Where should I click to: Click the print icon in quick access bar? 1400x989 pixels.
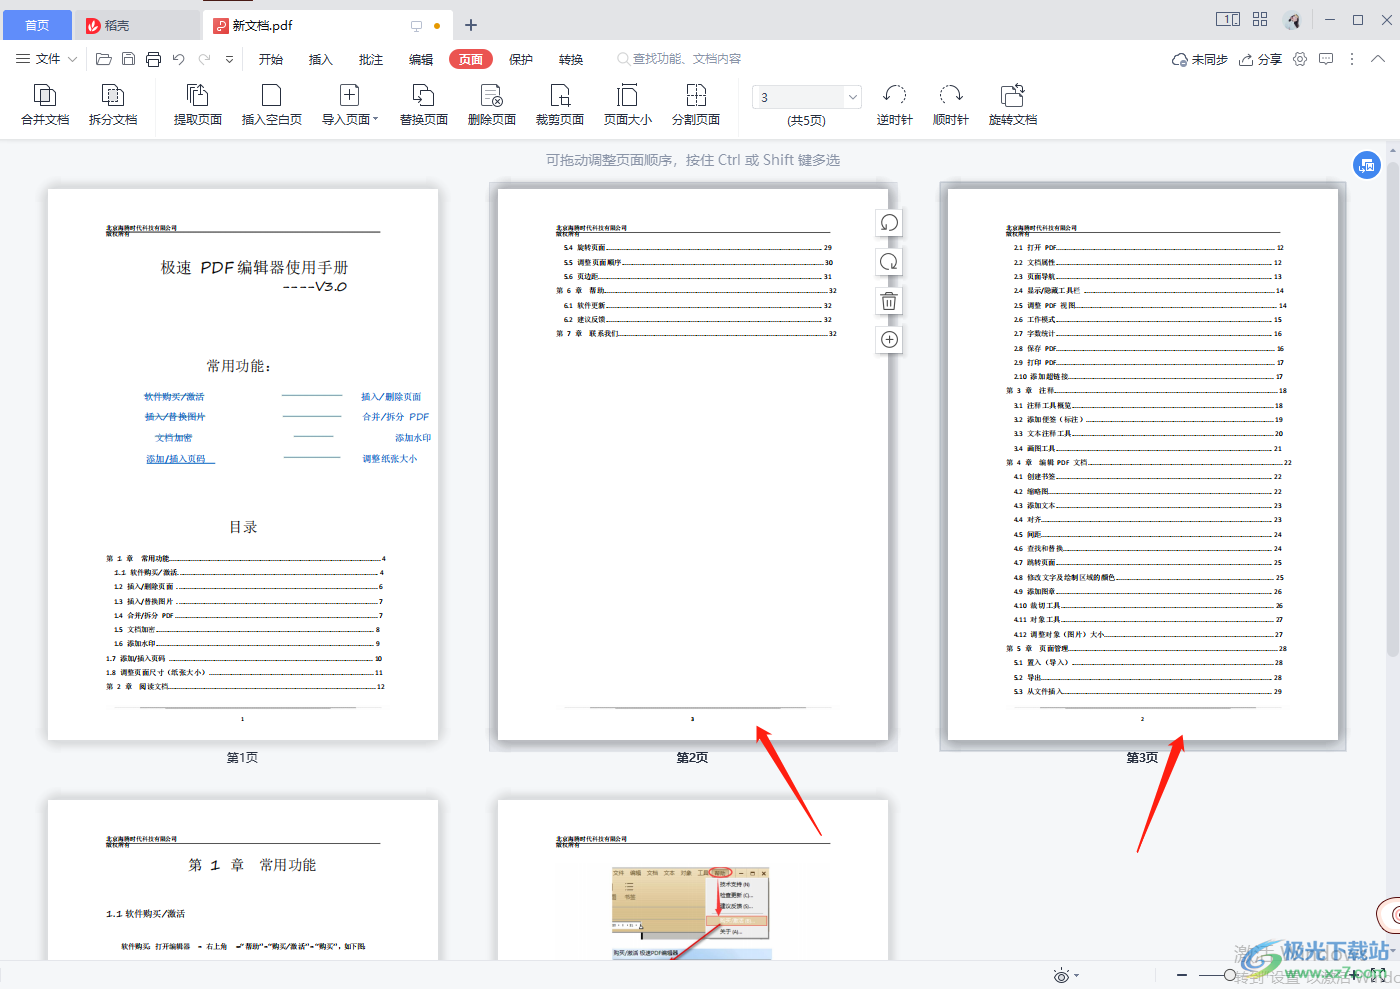[153, 59]
